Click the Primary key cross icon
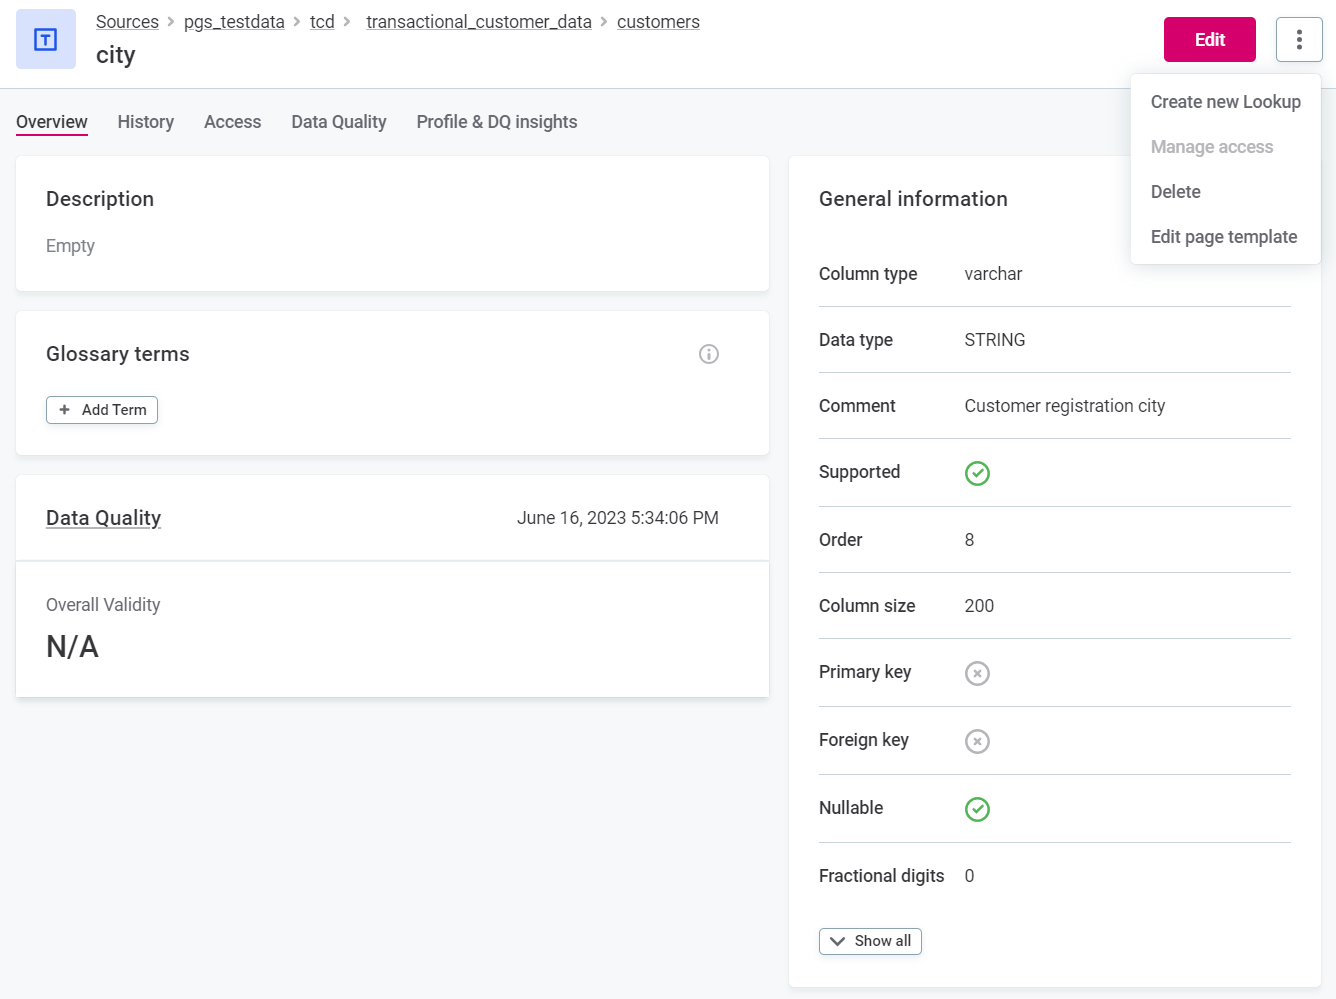This screenshot has width=1336, height=999. pos(977,673)
